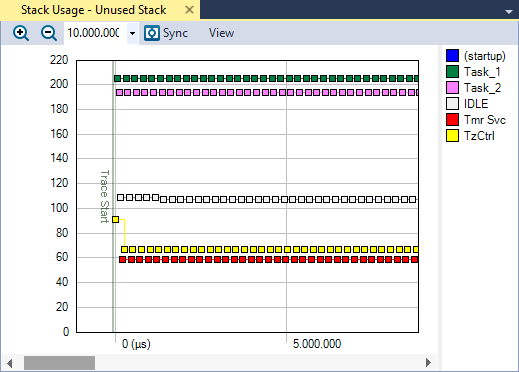Click the time range input field
The width and height of the screenshot is (519, 372).
(x=95, y=33)
